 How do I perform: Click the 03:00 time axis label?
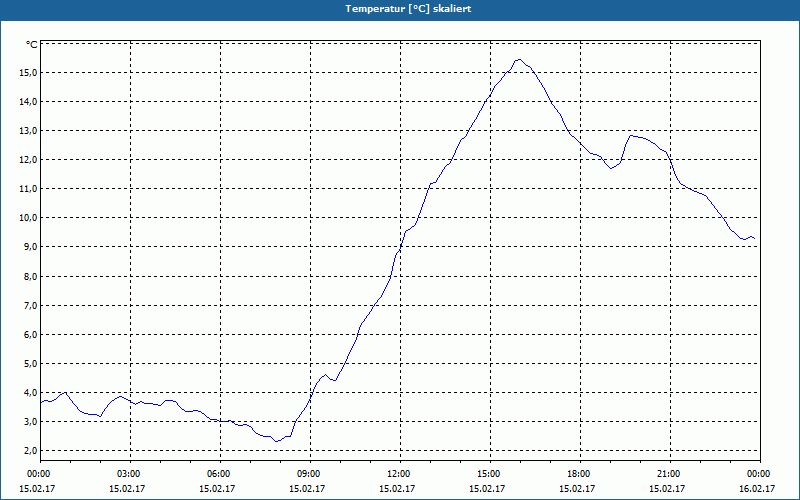[131, 474]
